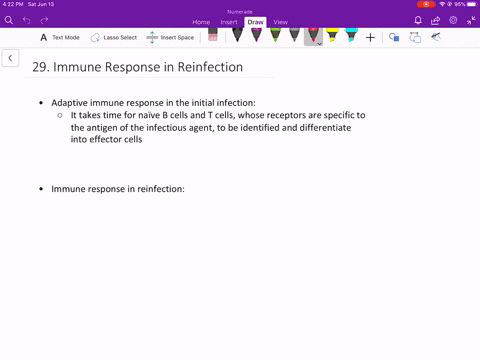Click the page title '29. Immune Response in Reinfection'
The image size is (480, 360).
click(x=137, y=67)
